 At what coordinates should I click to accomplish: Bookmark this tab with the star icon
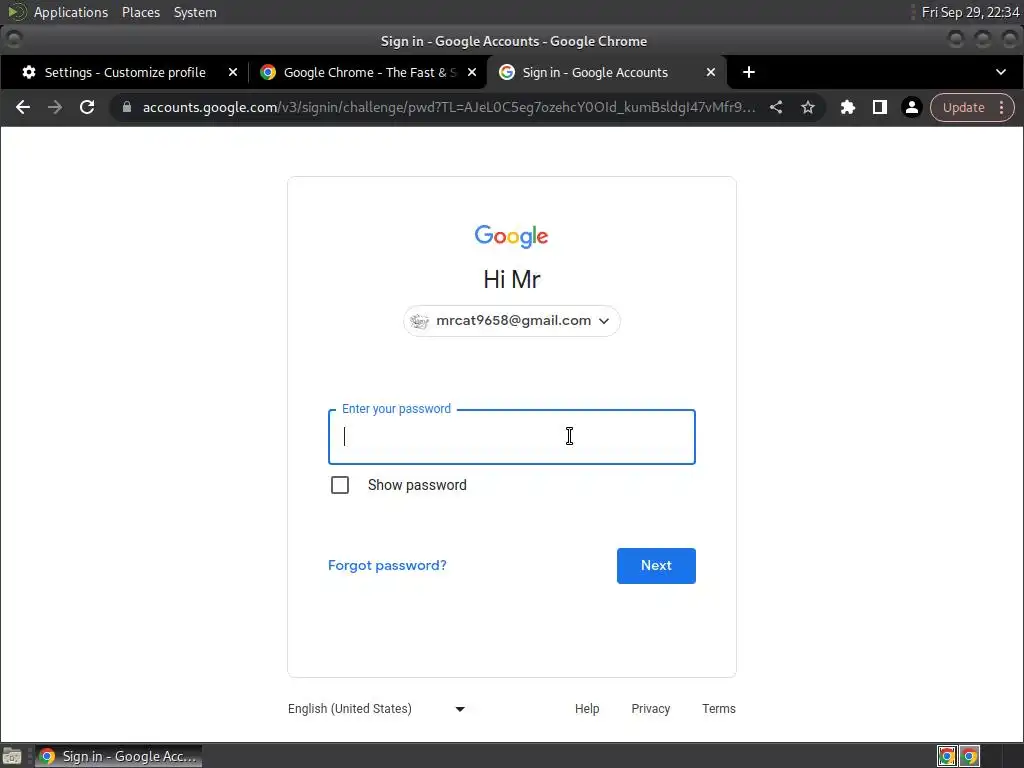coord(808,107)
